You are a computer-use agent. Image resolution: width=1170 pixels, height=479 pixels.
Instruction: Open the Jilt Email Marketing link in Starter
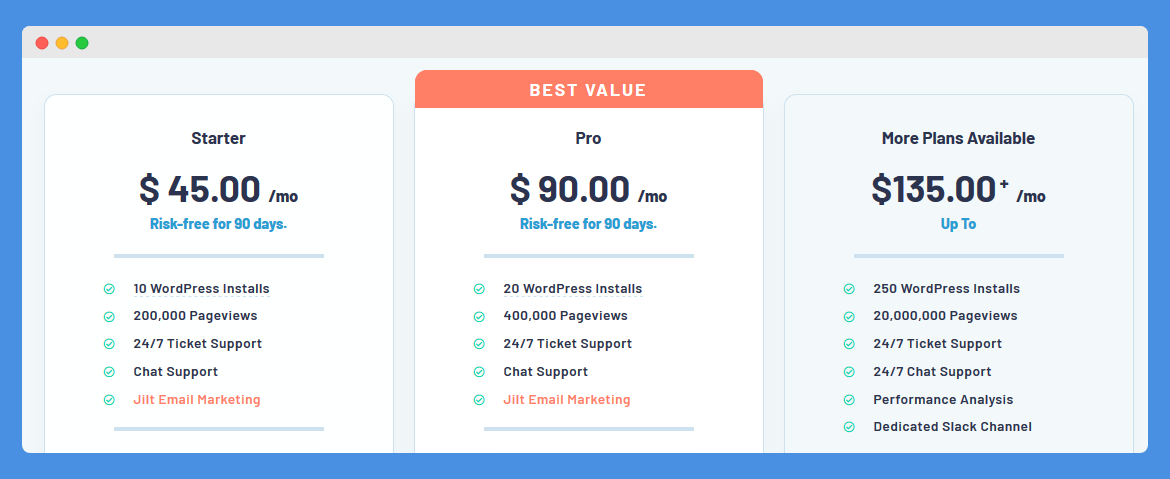point(197,400)
